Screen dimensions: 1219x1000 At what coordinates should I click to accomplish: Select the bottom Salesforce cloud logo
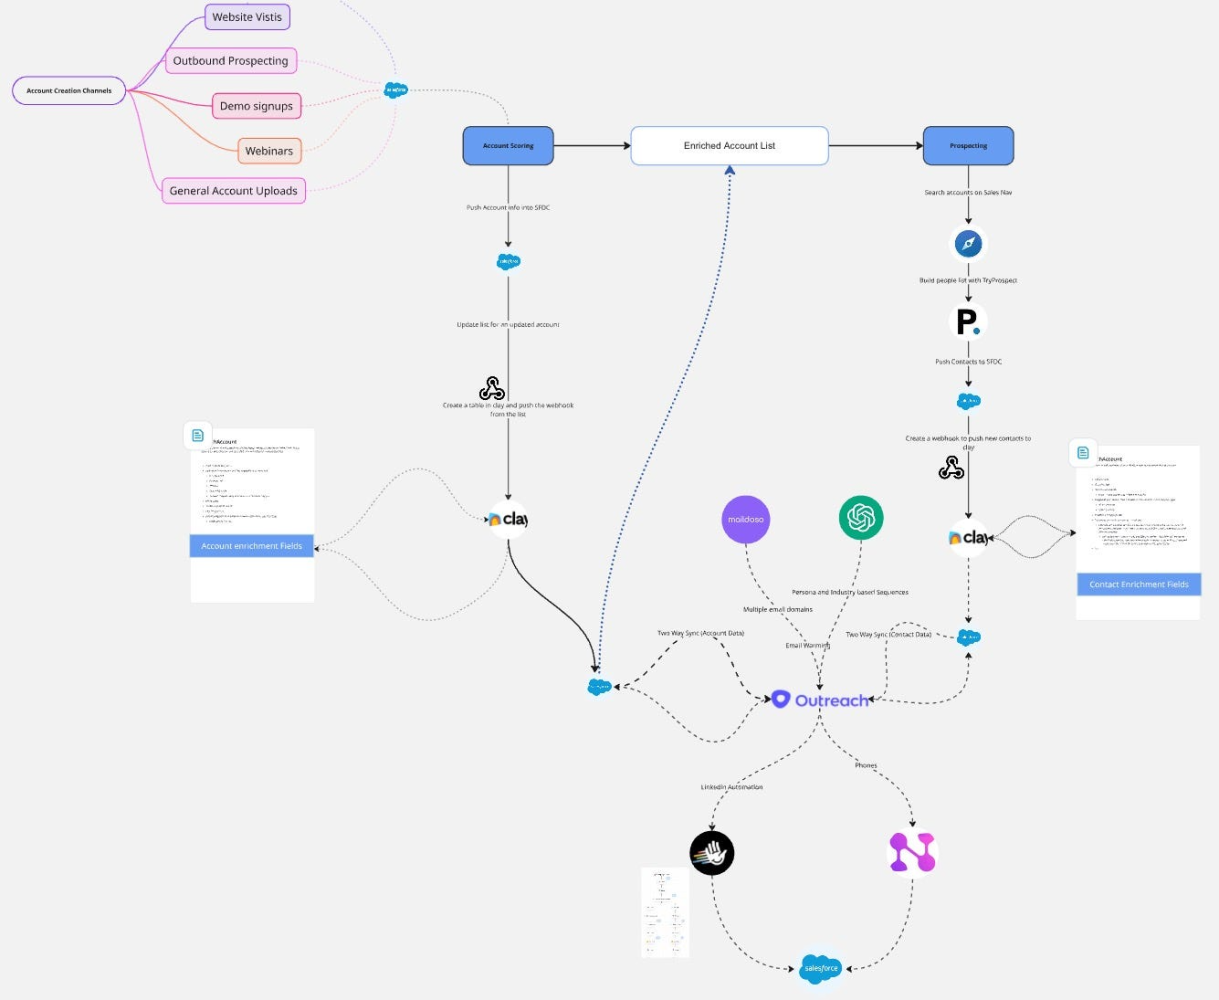pos(820,967)
